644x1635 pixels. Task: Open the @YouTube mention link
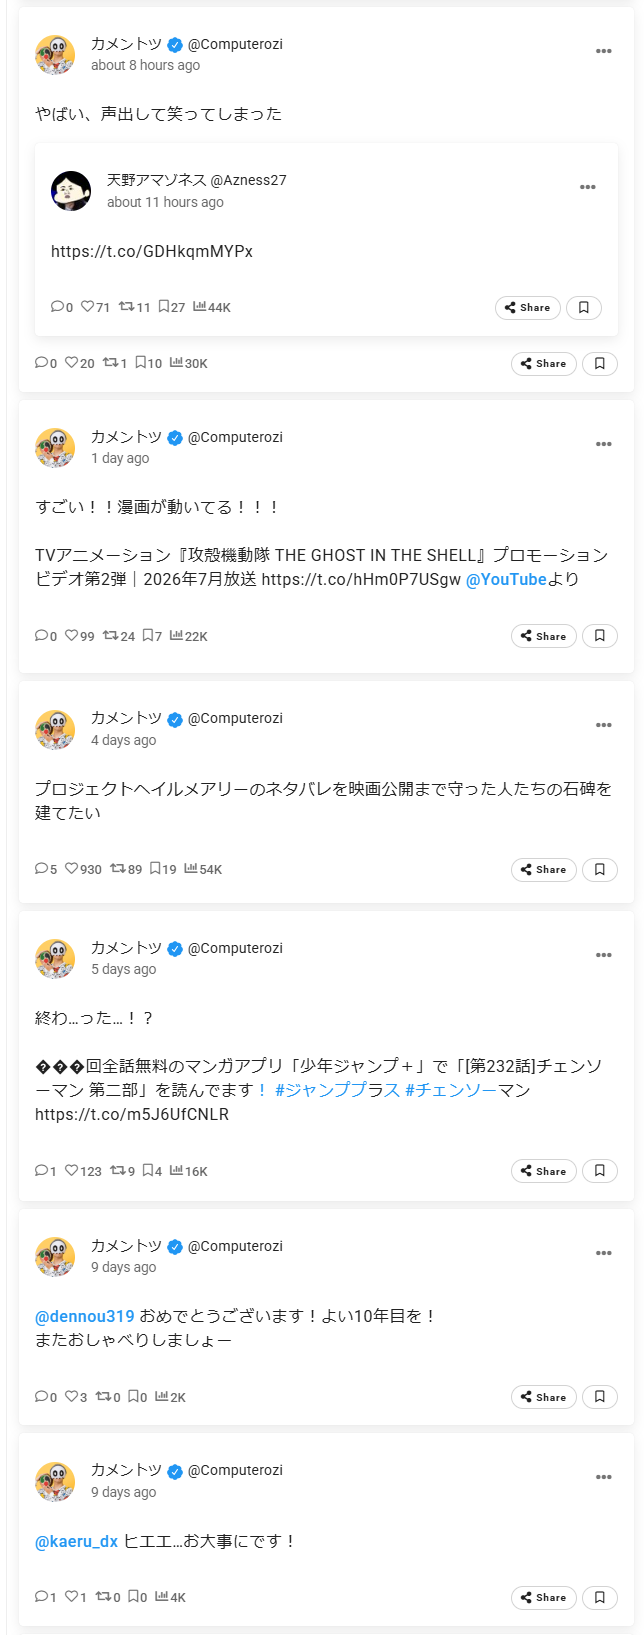click(x=506, y=579)
